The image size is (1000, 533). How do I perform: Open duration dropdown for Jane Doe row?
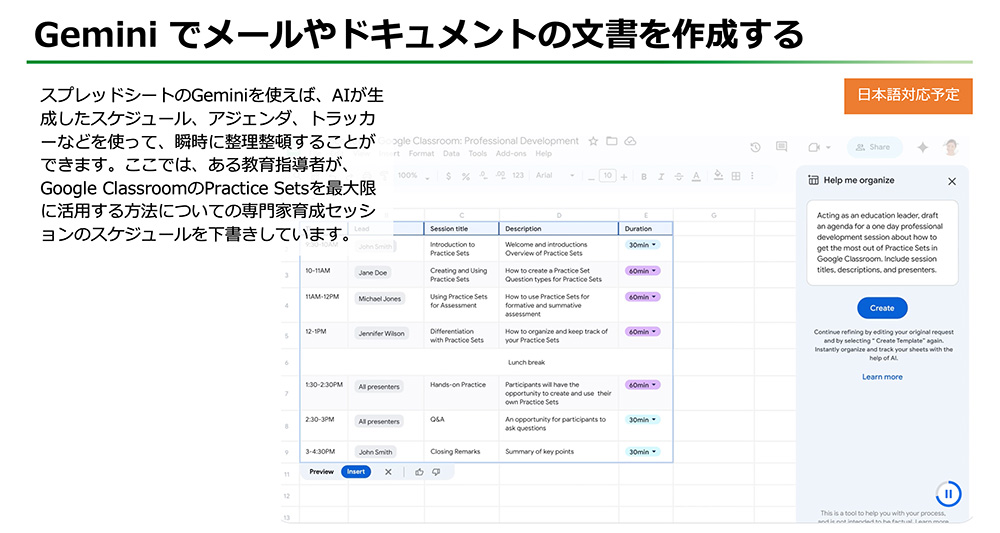(x=642, y=271)
